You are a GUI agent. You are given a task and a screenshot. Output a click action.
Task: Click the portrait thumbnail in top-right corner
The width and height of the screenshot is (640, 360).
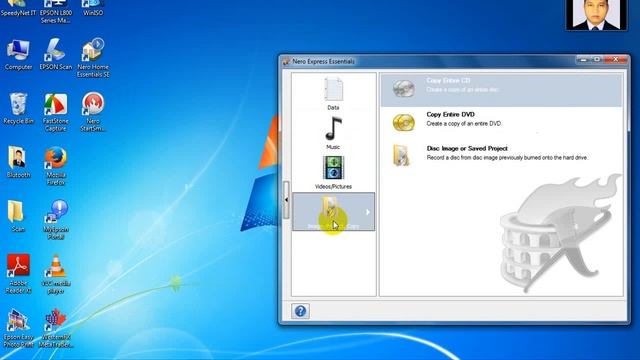(596, 15)
